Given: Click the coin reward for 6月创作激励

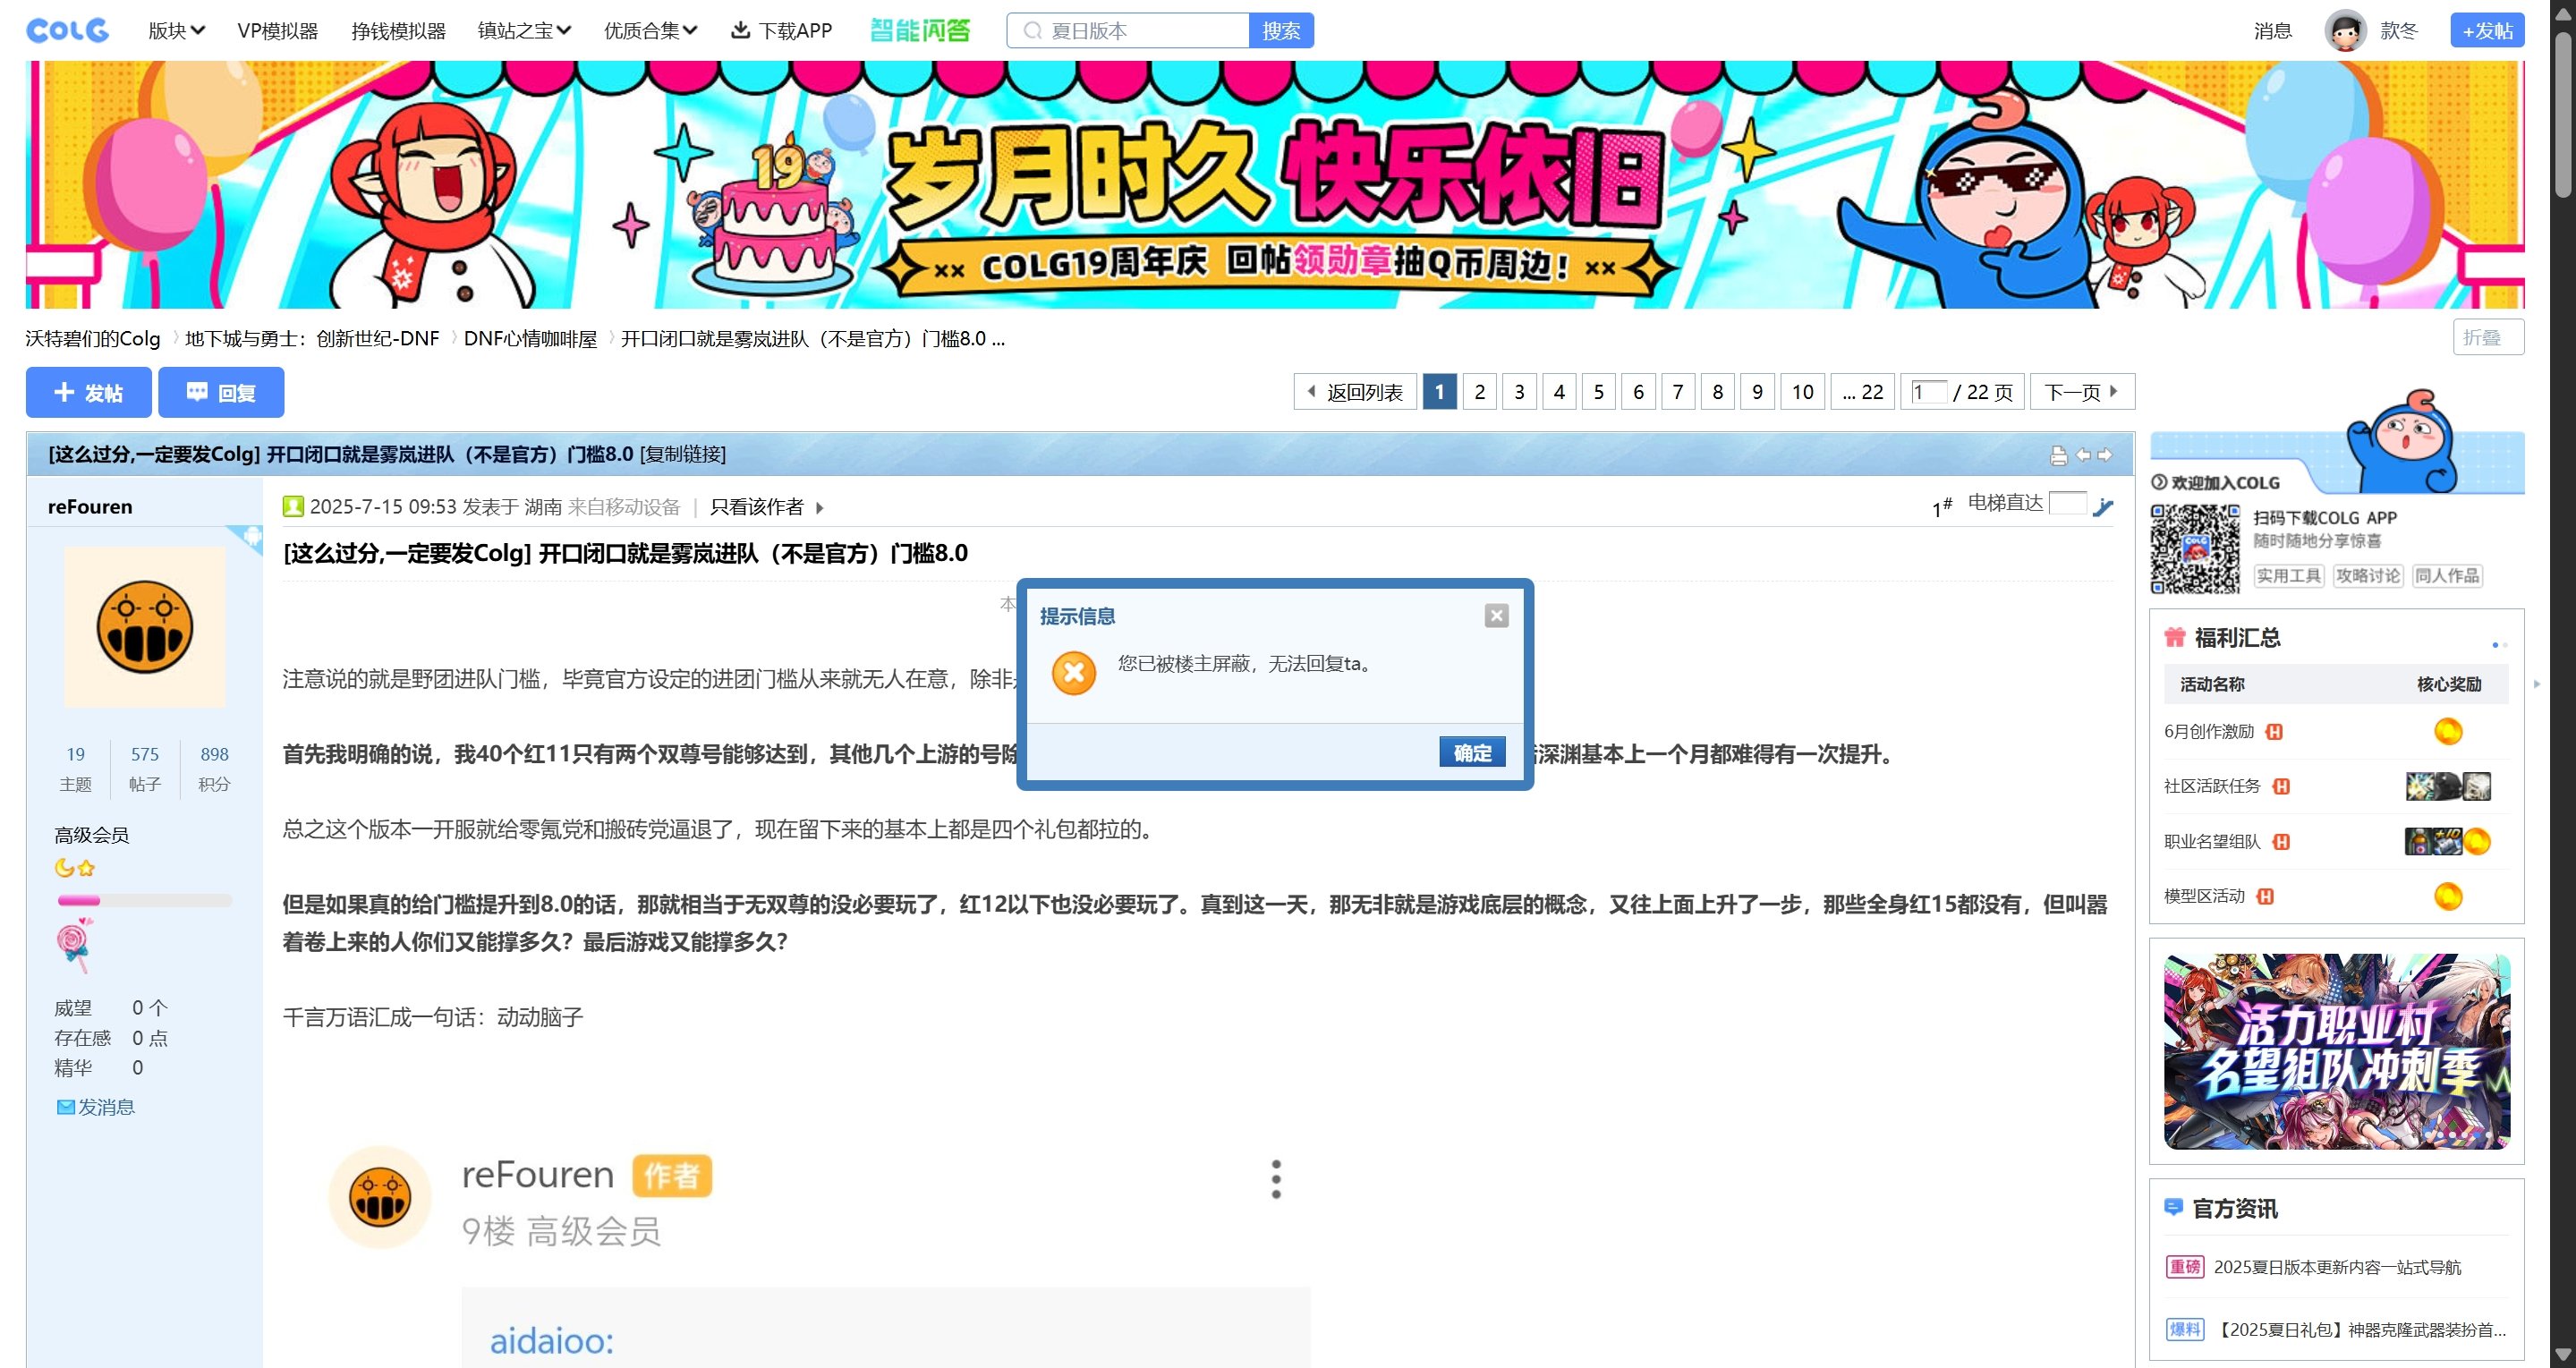Looking at the screenshot, I should coord(2447,731).
